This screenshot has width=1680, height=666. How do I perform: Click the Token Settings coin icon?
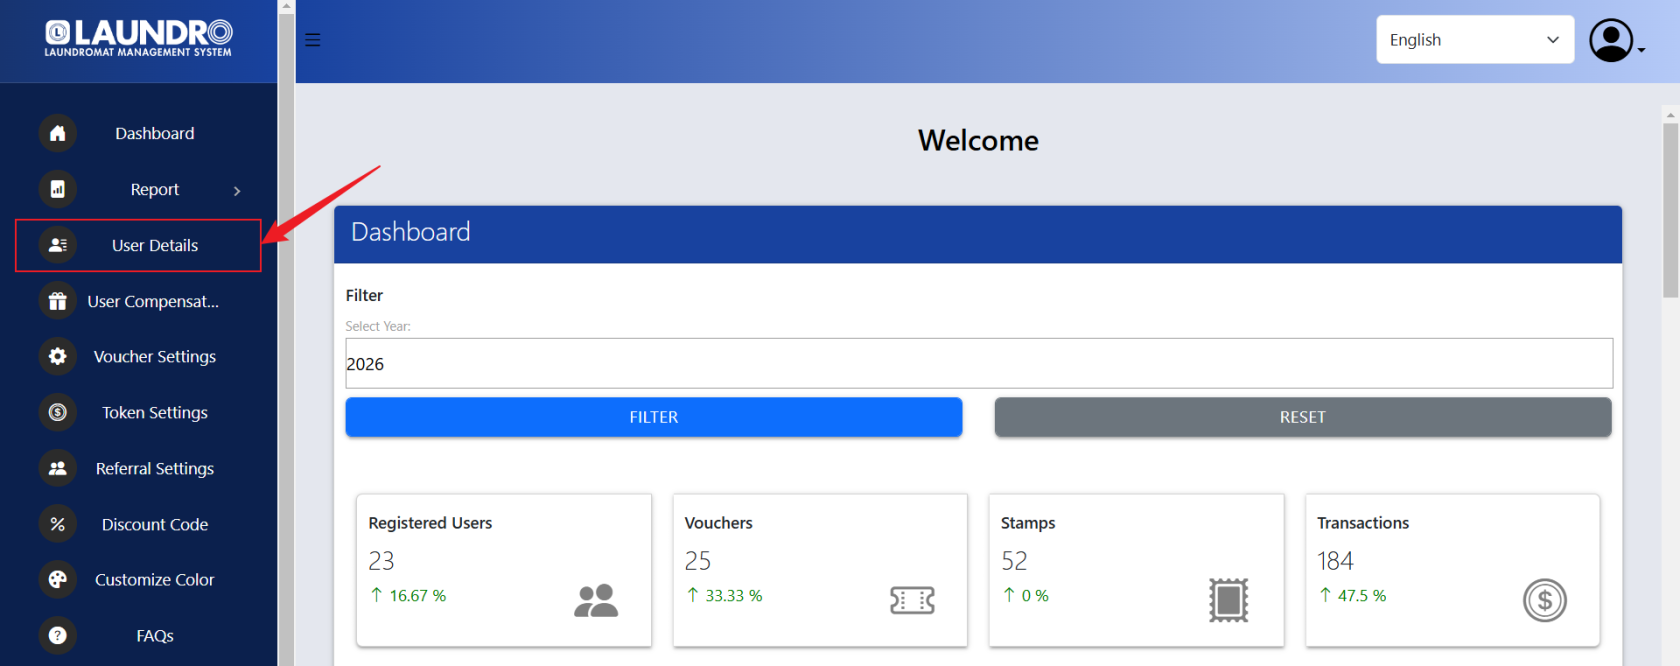click(x=58, y=412)
